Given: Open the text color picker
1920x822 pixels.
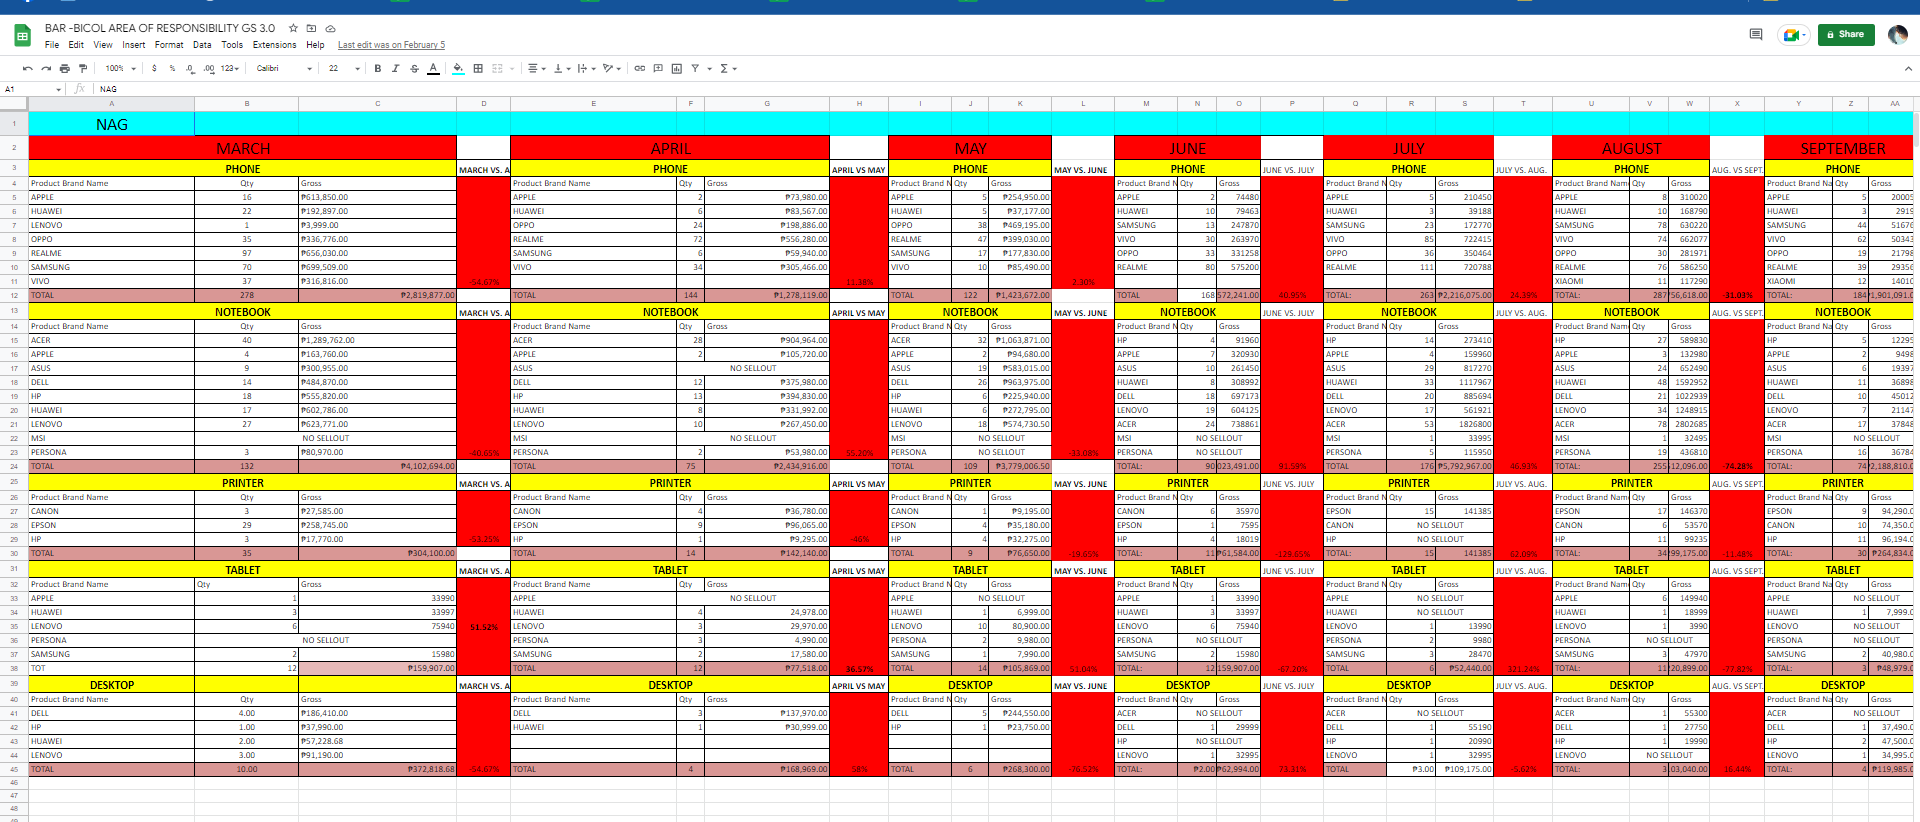Looking at the screenshot, I should click(x=433, y=69).
